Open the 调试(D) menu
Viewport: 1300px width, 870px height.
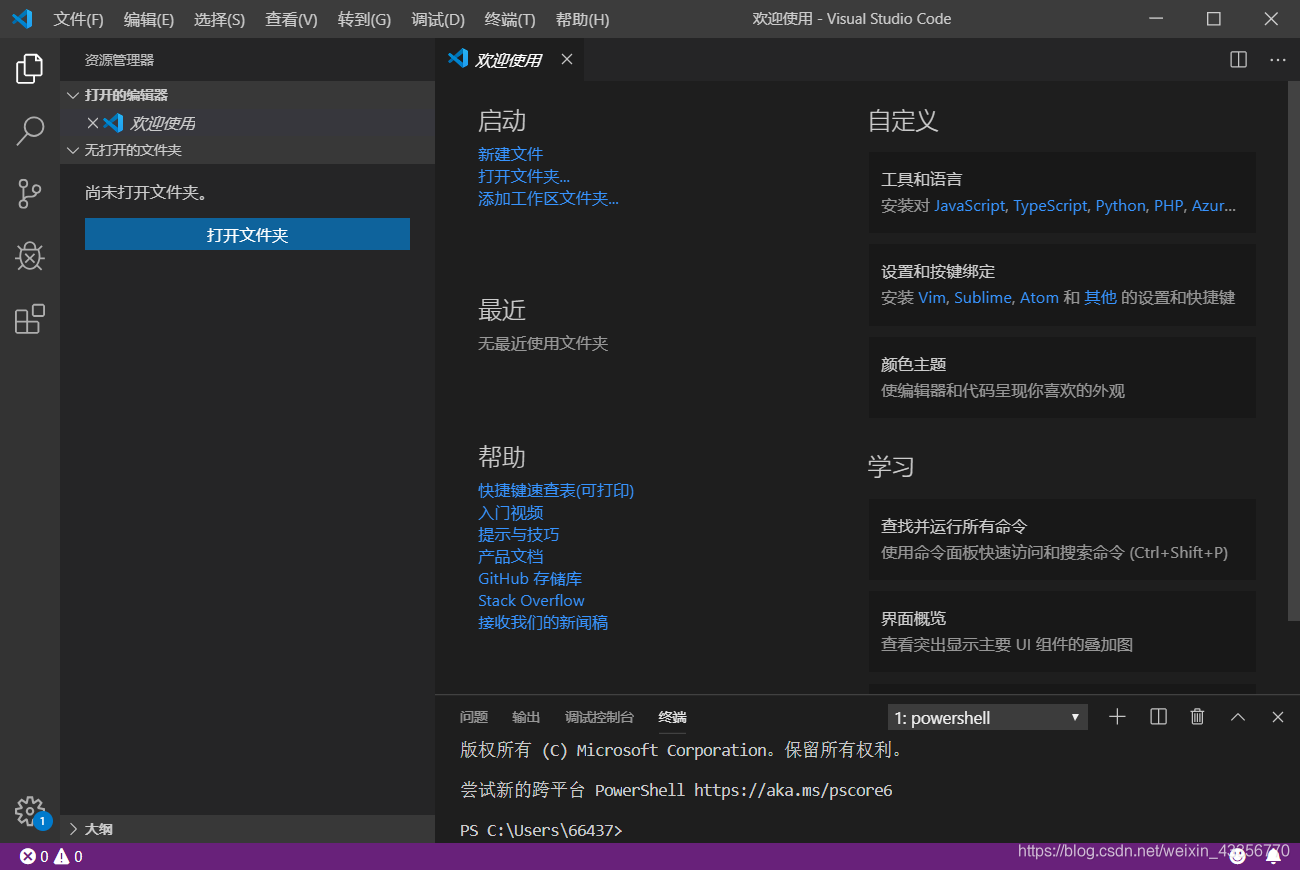click(438, 19)
